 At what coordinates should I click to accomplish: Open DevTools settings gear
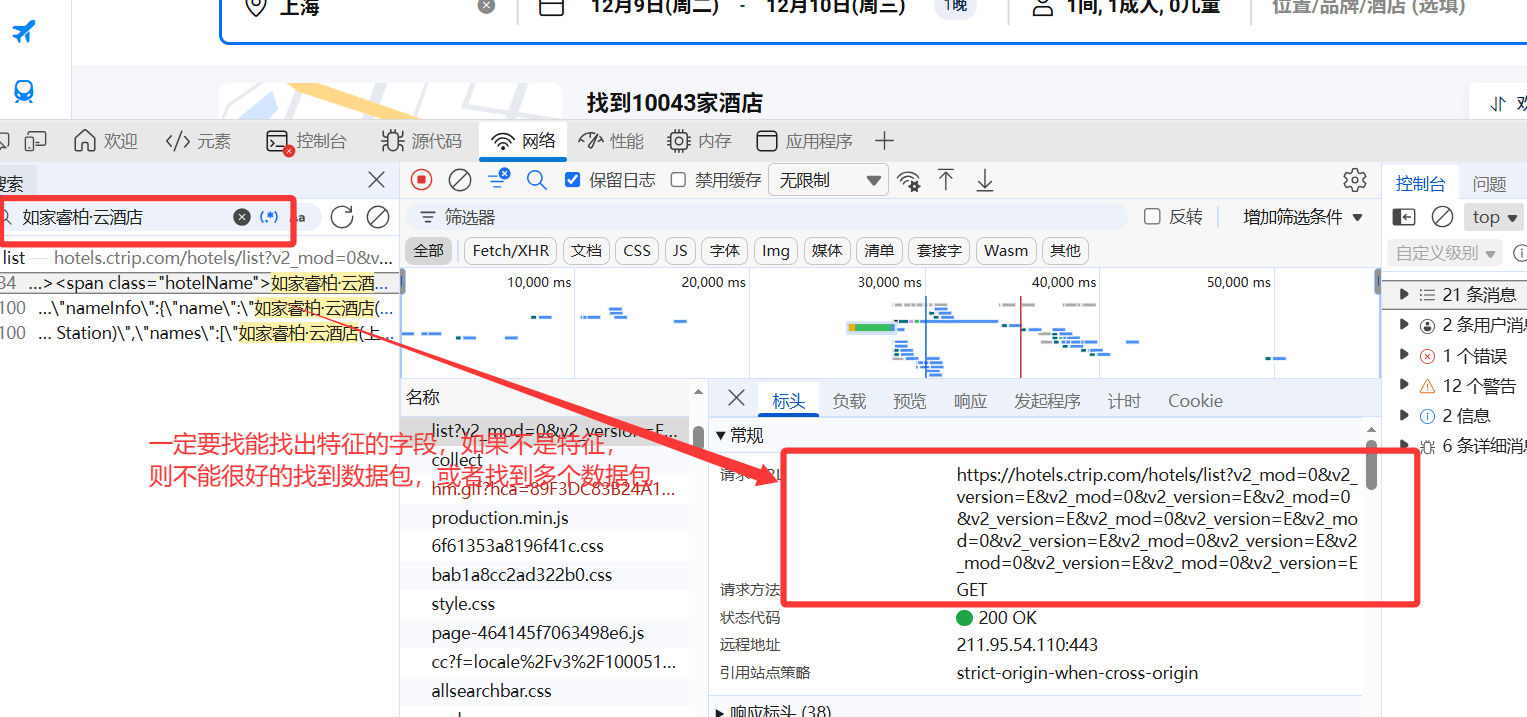click(x=1355, y=179)
